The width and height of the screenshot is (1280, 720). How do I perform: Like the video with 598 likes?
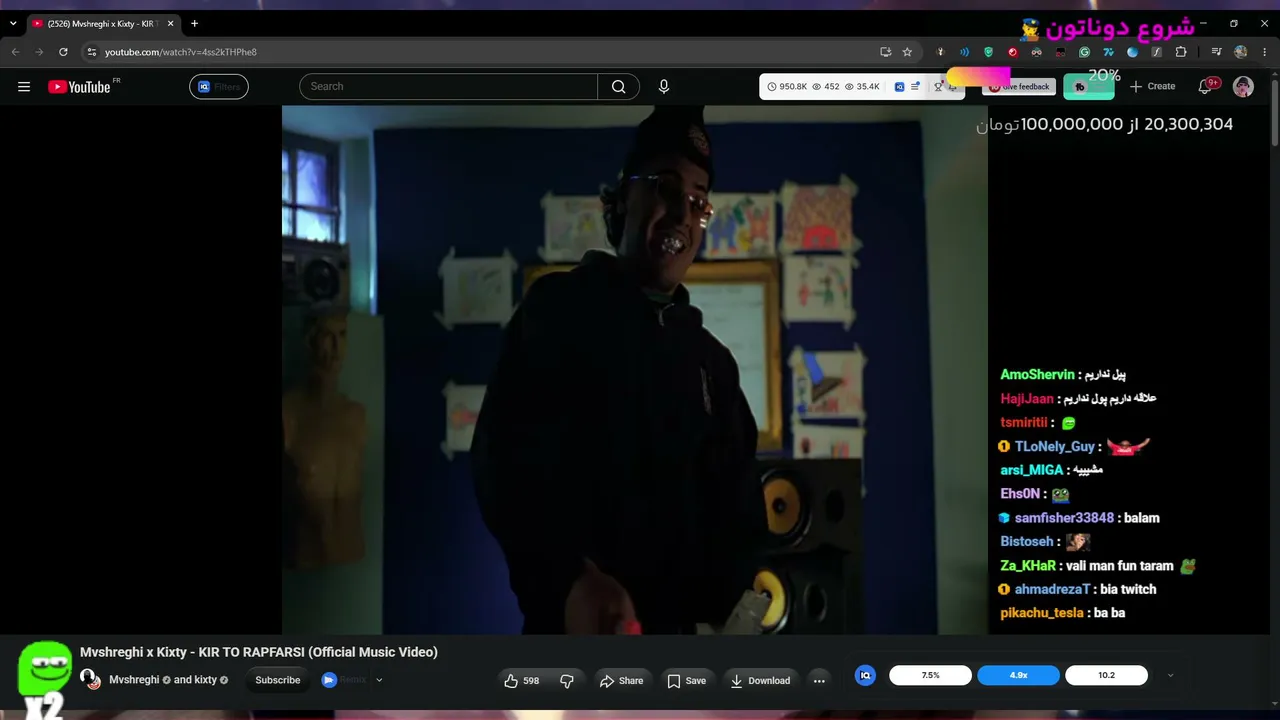pos(522,681)
